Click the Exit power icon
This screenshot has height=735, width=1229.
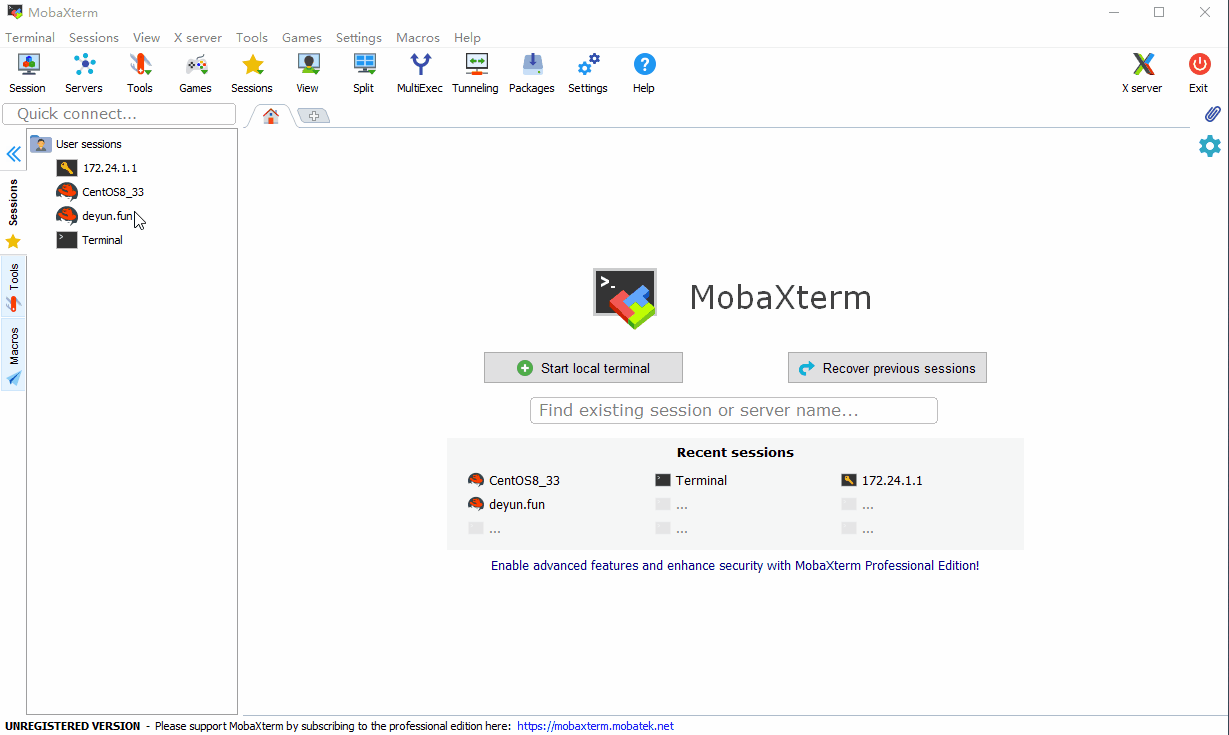(1198, 73)
